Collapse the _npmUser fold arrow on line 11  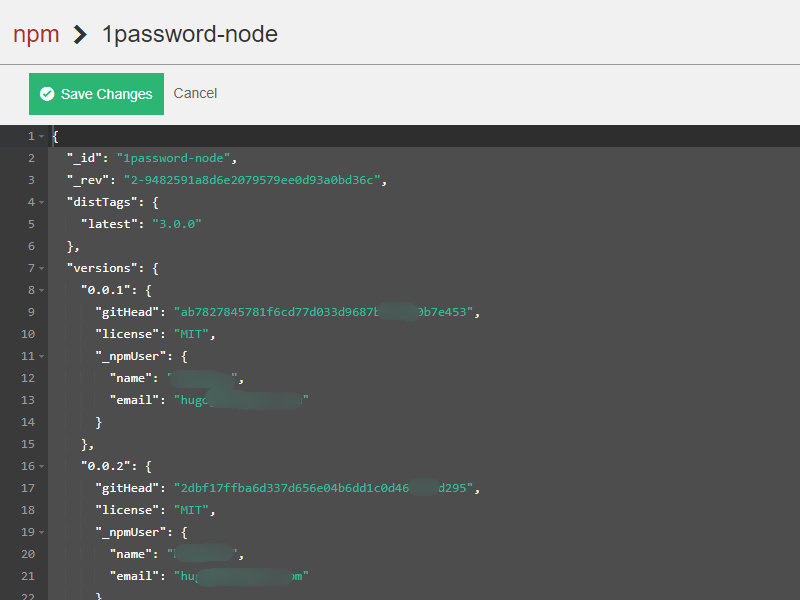coord(42,356)
